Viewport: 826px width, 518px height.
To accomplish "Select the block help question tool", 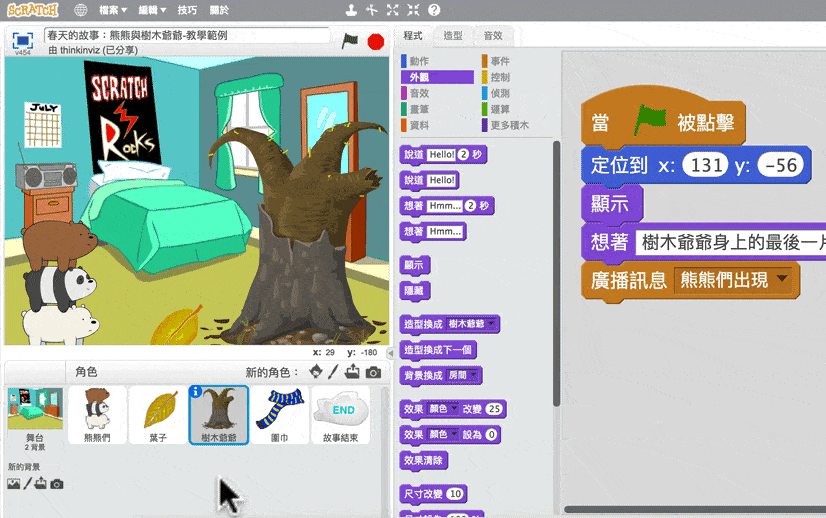I will (x=434, y=10).
